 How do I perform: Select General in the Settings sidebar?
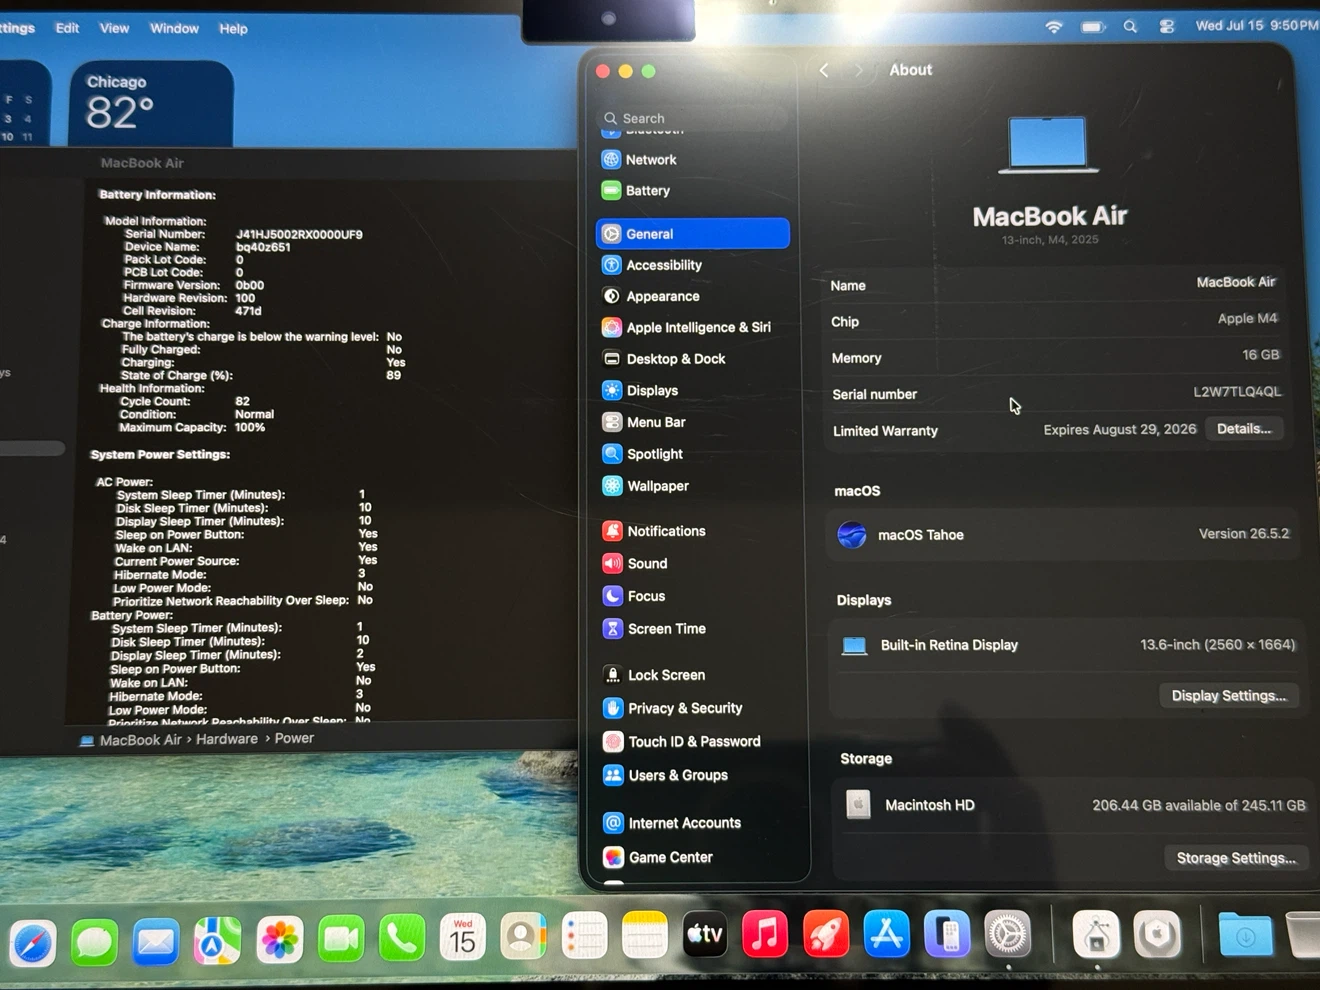point(692,233)
